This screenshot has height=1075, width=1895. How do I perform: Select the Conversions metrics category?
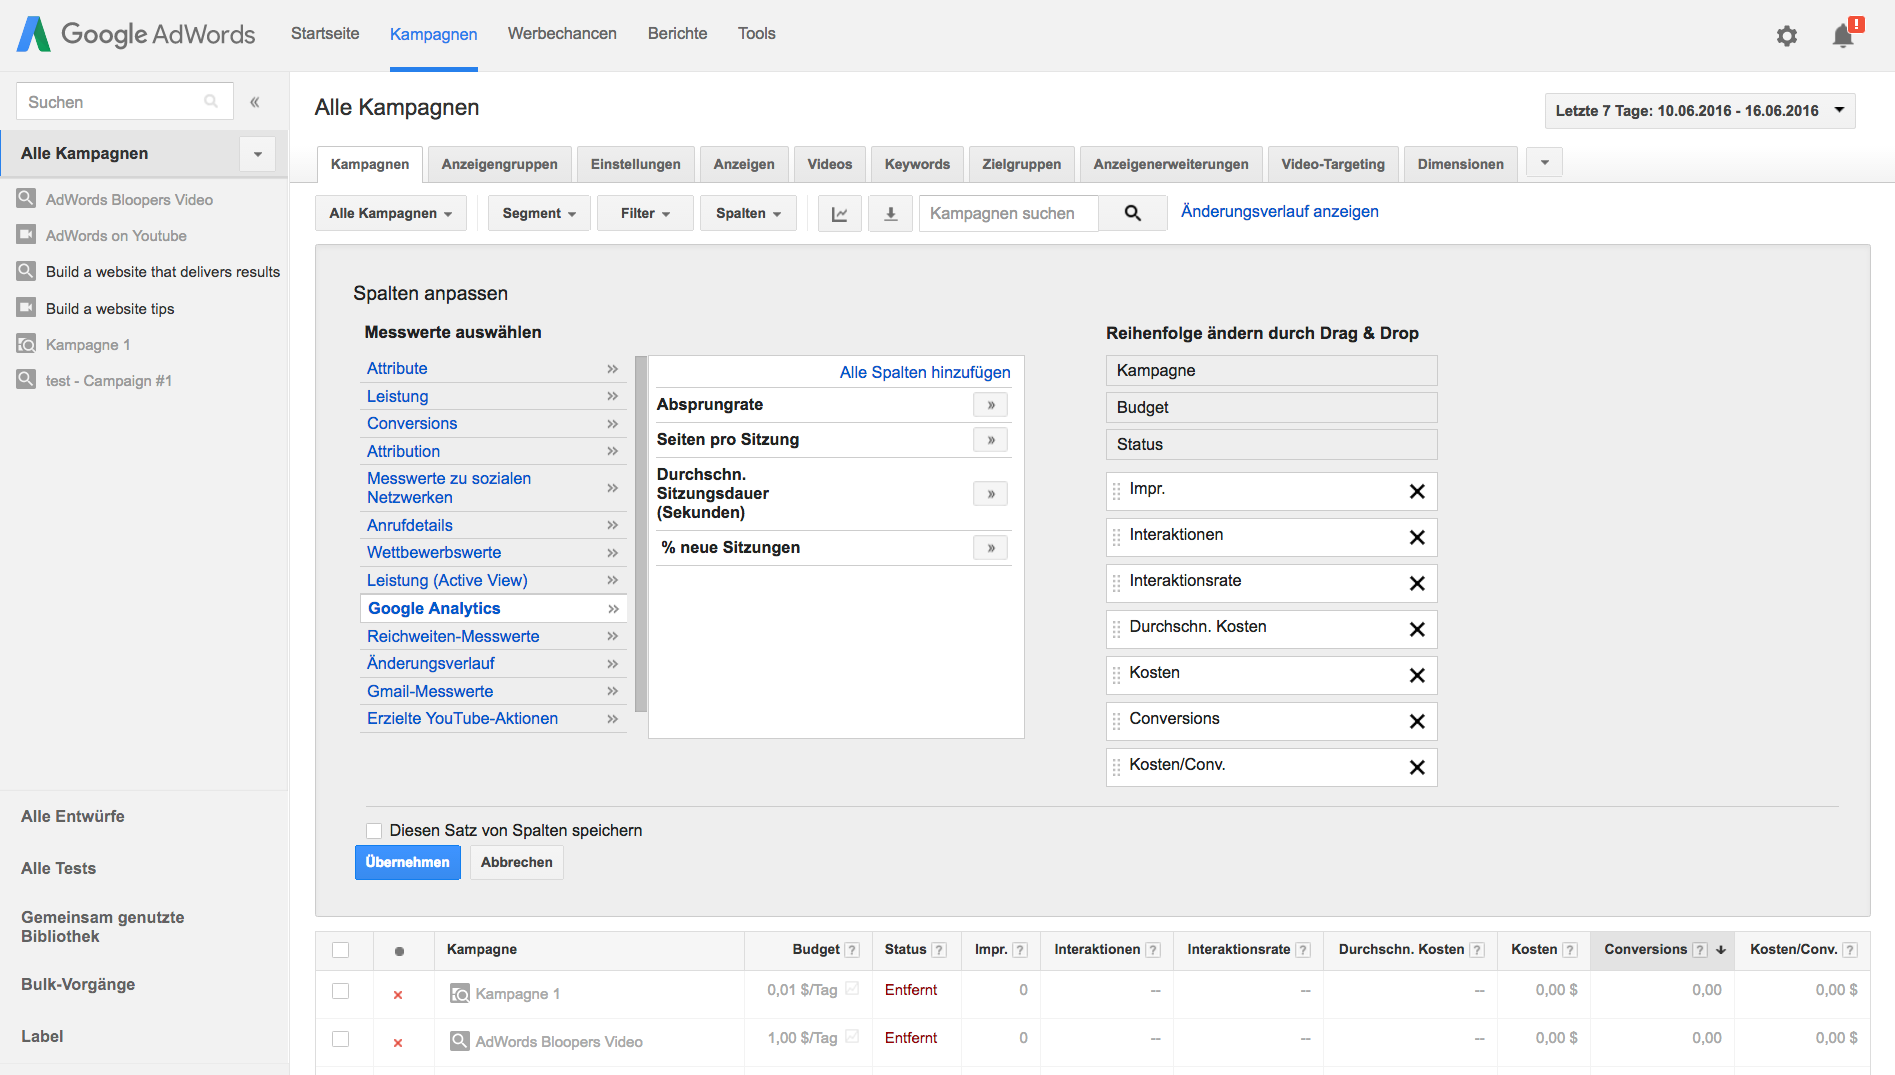tap(493, 424)
